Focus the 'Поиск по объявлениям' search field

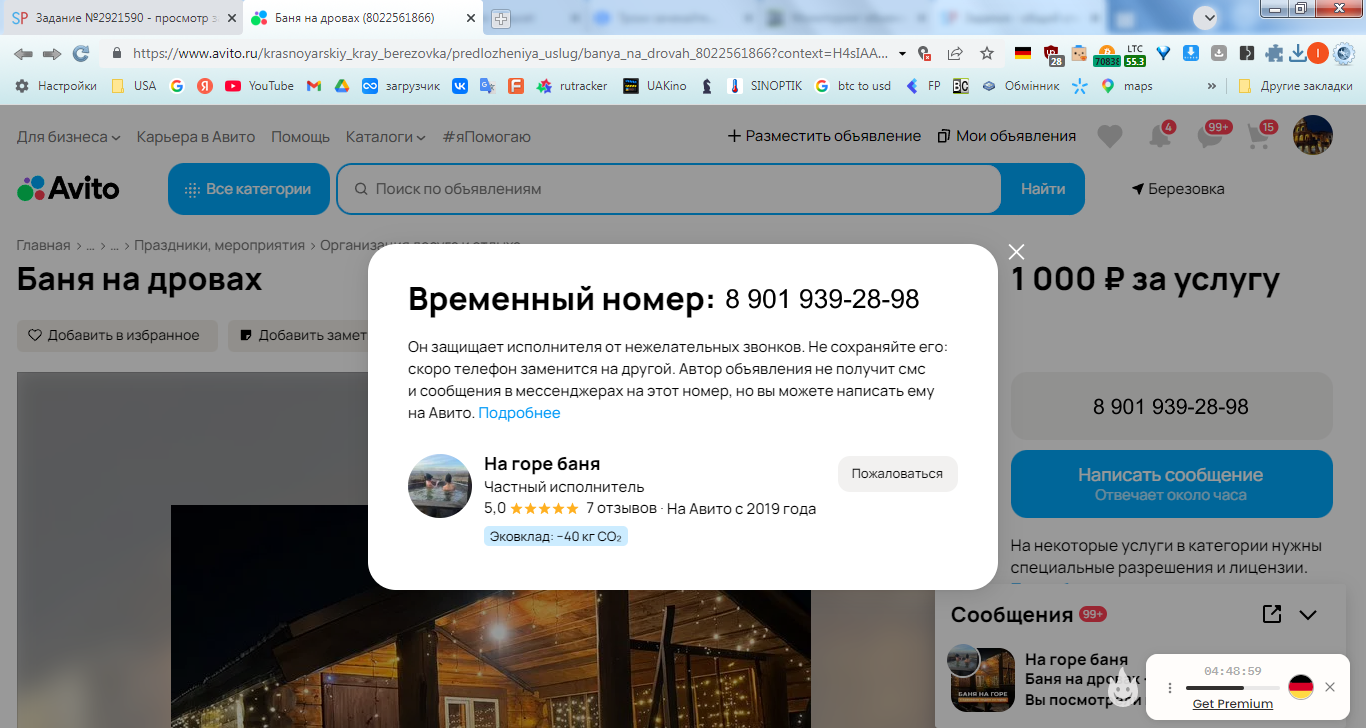coord(668,189)
